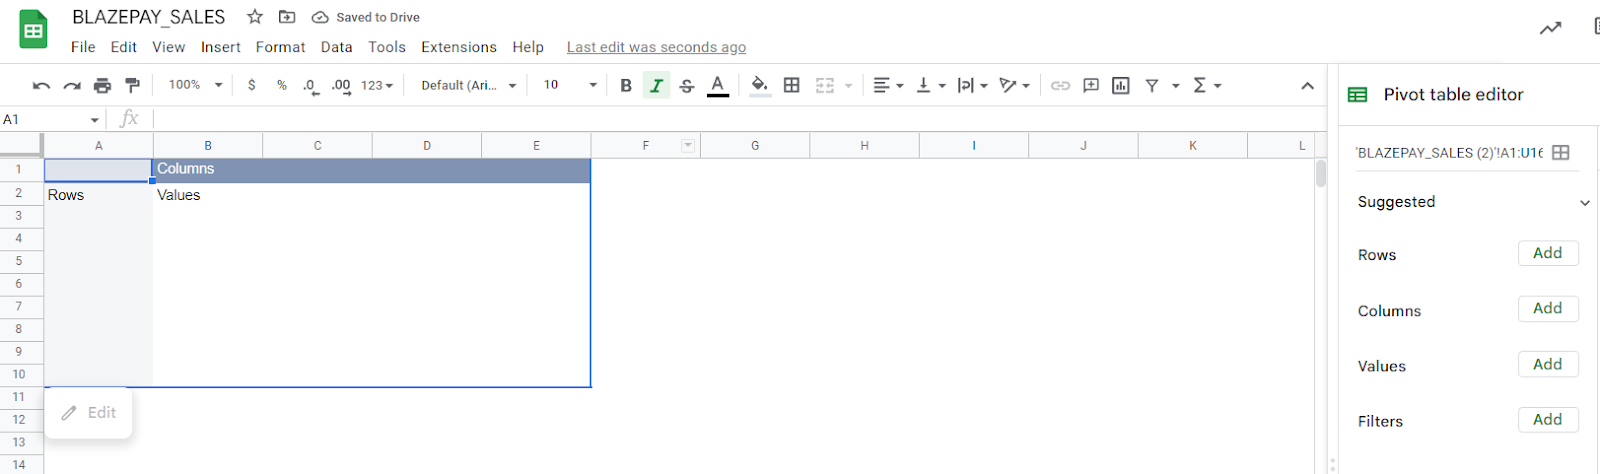Add a field to pivot Values
Screen dimensions: 1600x474
(x=1547, y=365)
